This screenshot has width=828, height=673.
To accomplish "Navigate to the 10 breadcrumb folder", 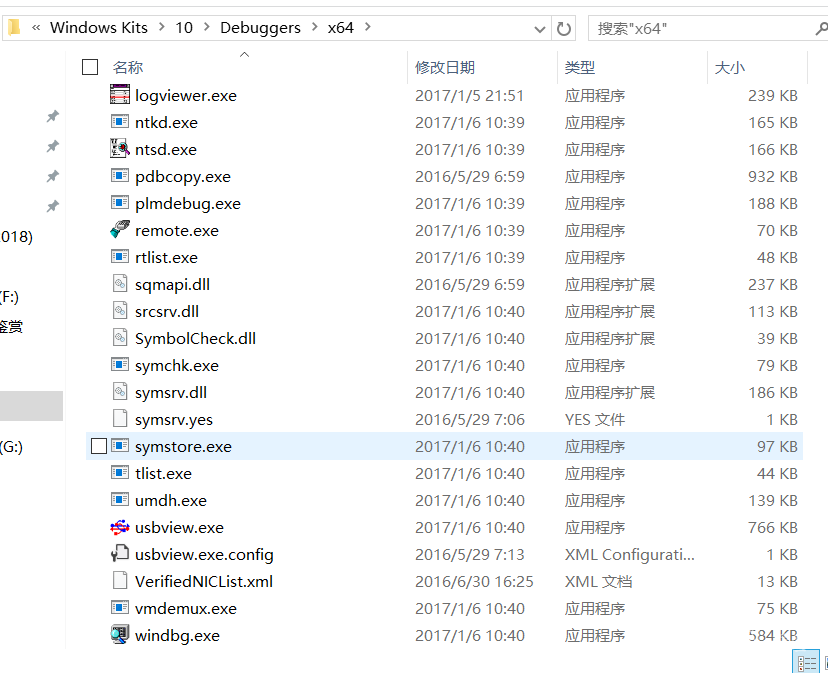I will tap(184, 27).
